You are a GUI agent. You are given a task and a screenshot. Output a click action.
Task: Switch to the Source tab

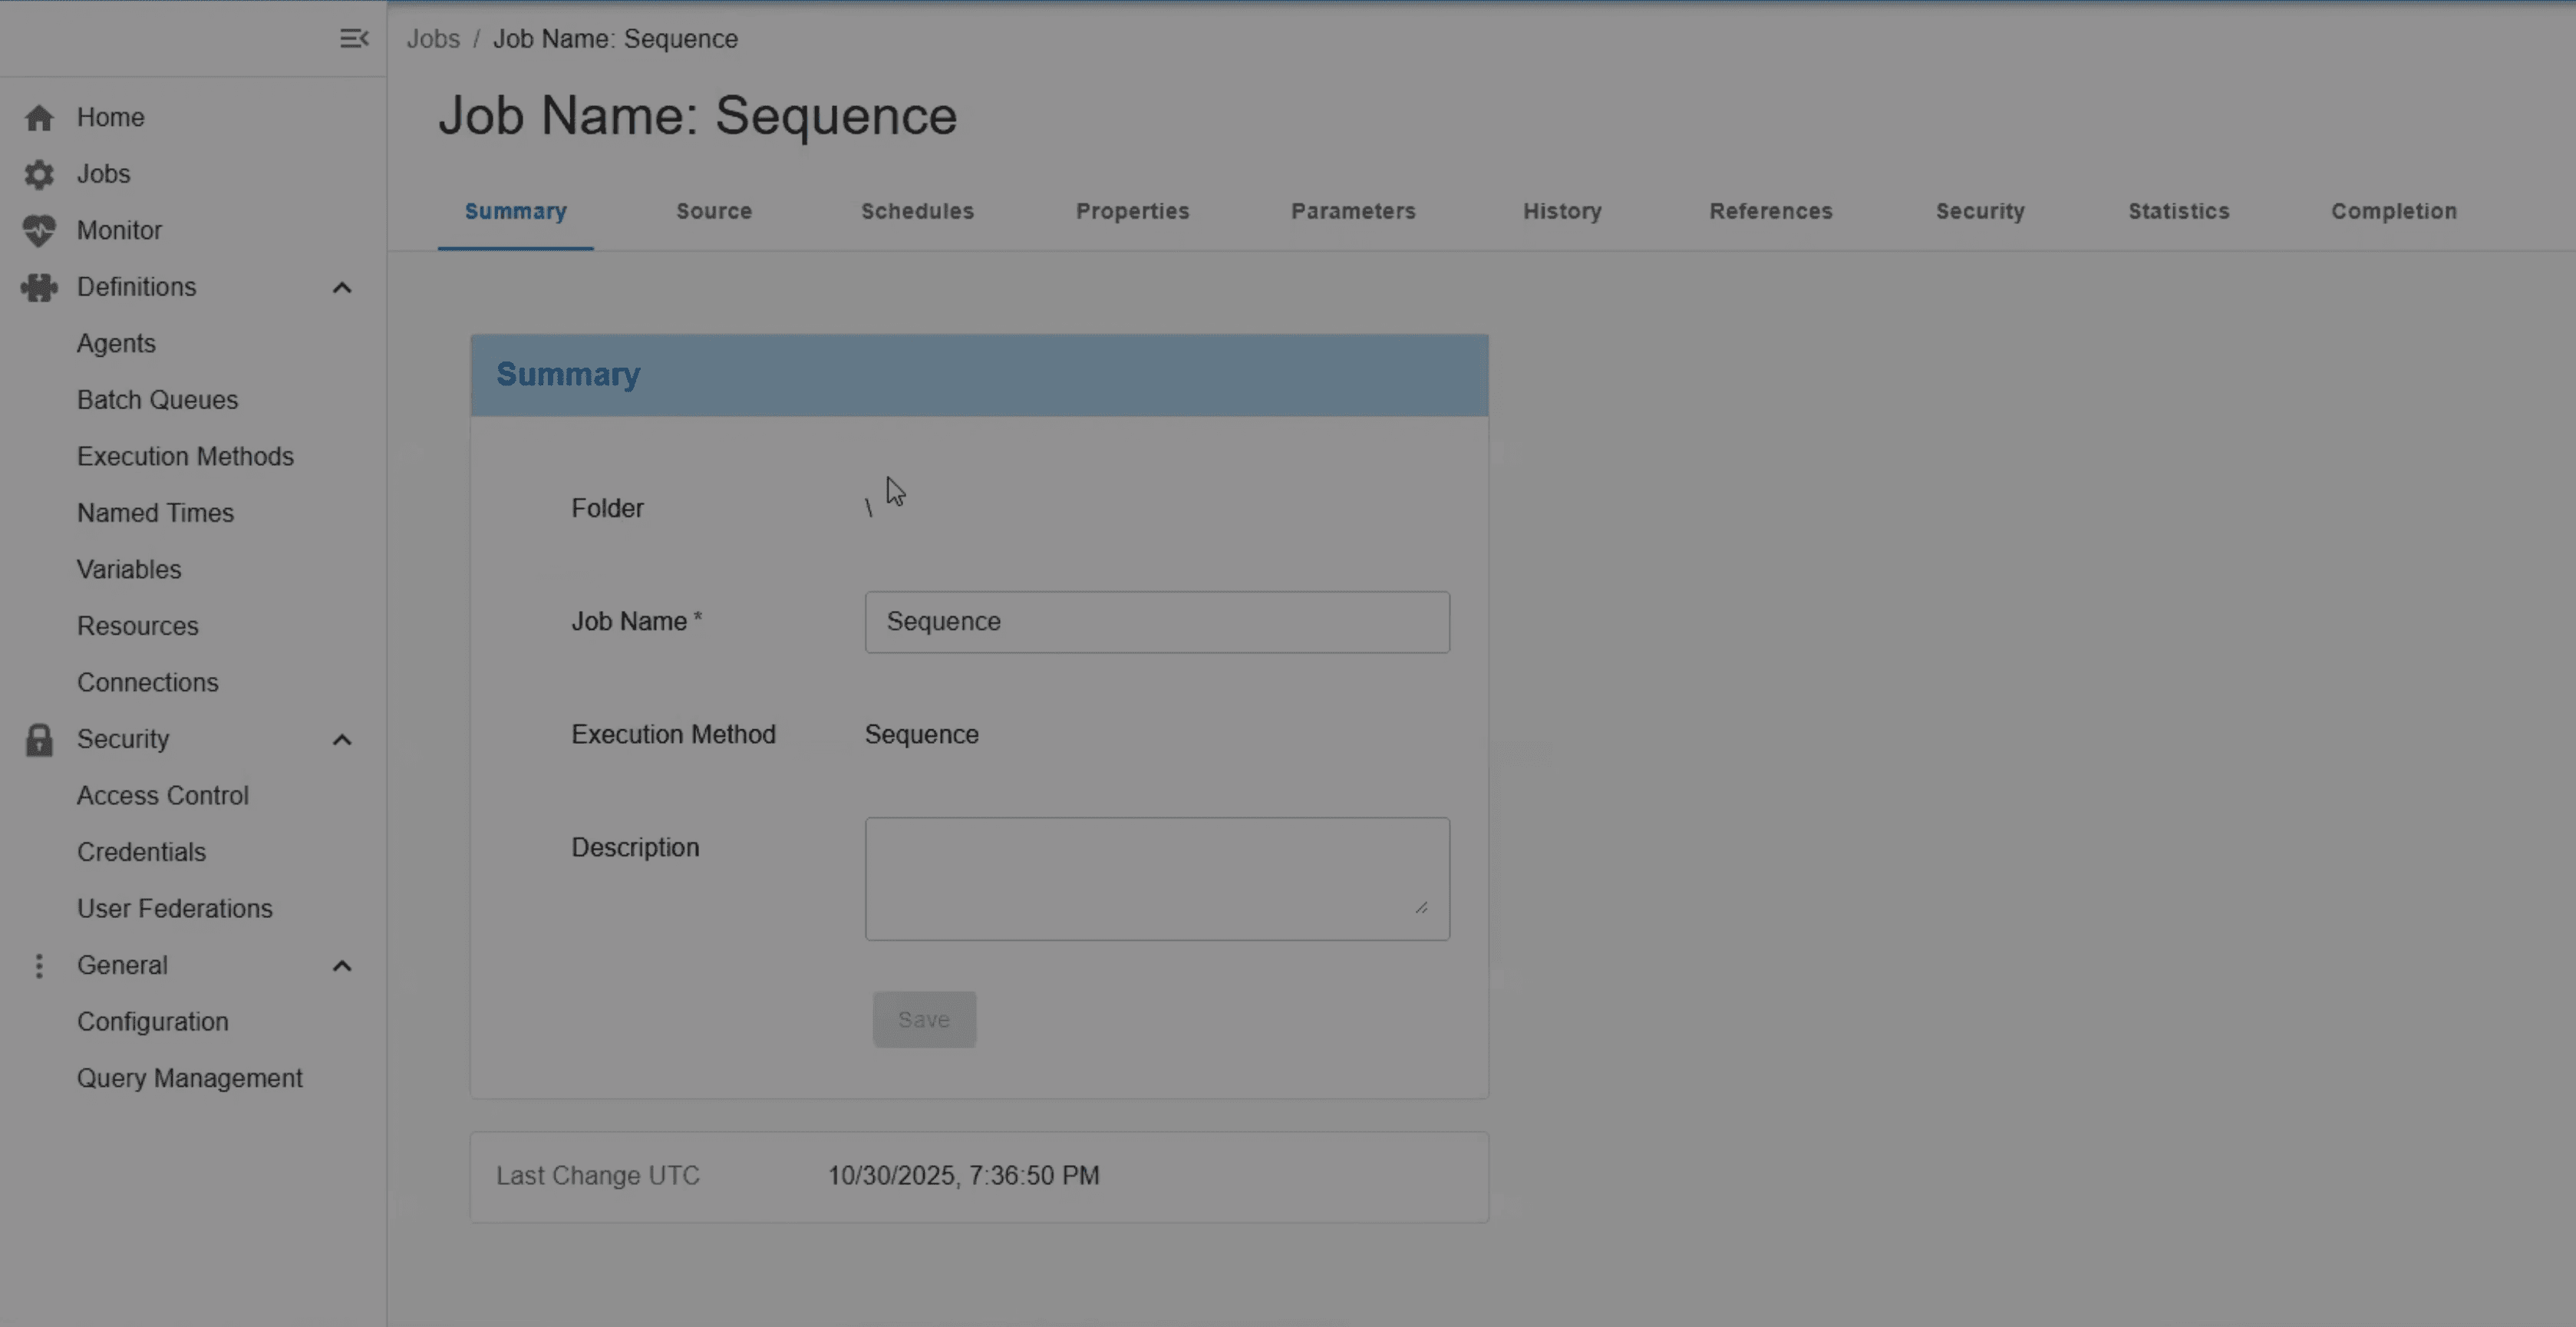click(713, 211)
